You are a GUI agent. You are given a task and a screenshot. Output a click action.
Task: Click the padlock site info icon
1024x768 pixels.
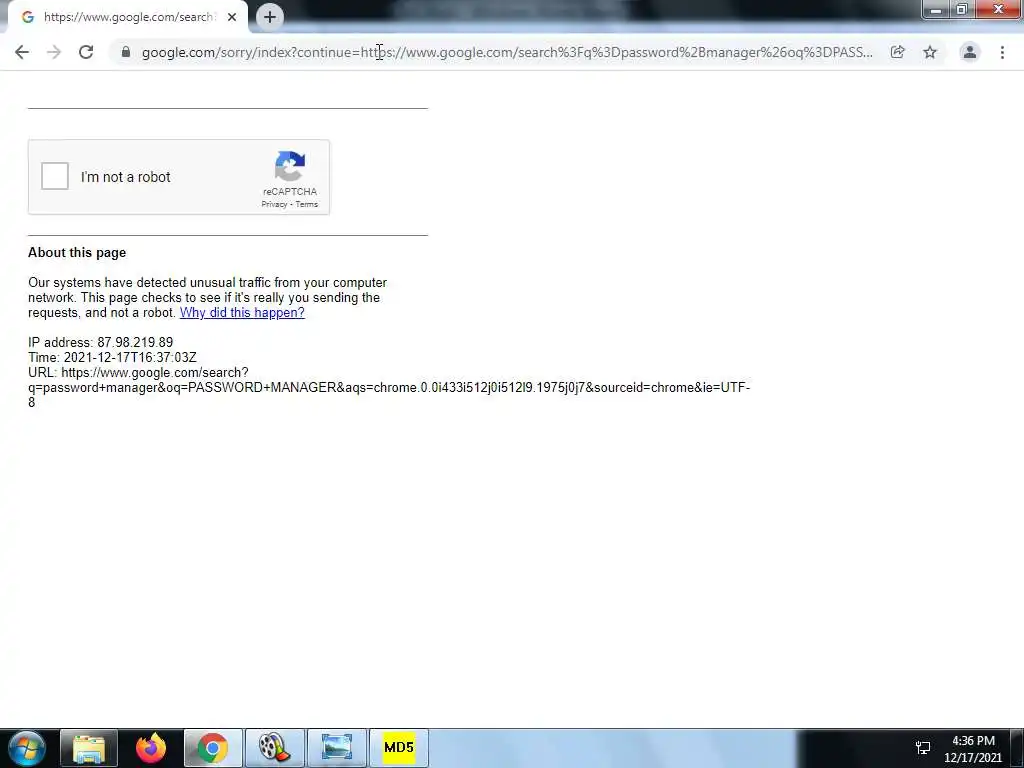pos(126,52)
